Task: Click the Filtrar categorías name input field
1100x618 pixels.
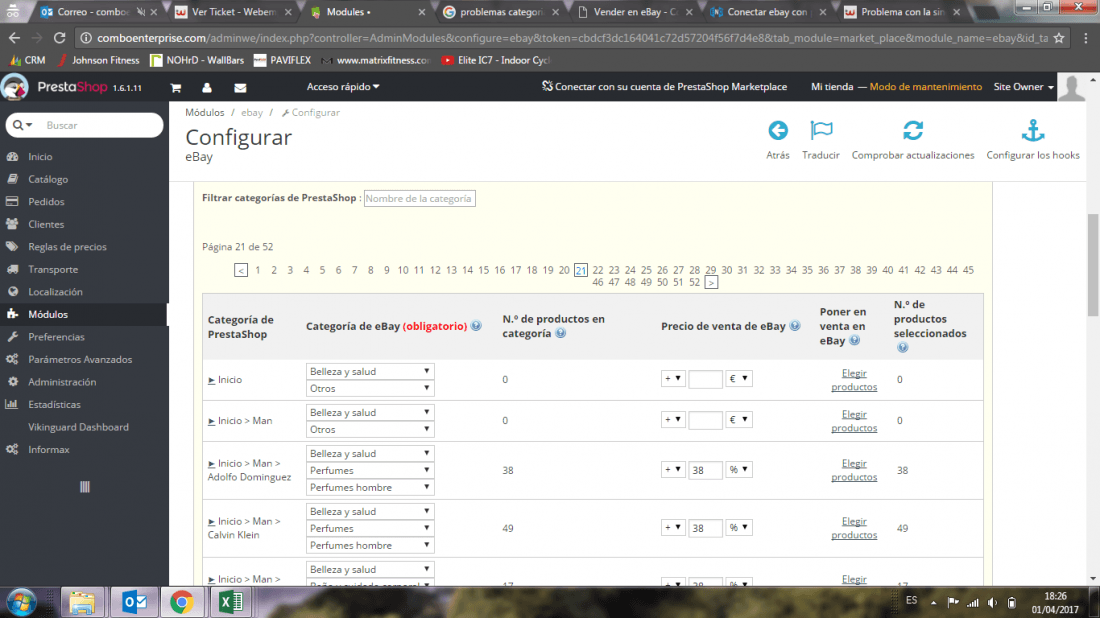Action: coord(420,199)
